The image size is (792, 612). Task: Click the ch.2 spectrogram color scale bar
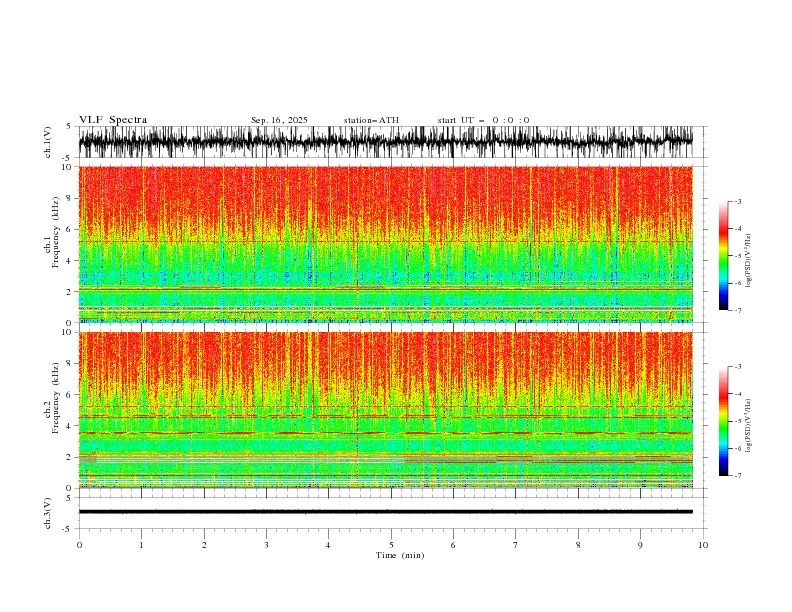723,421
